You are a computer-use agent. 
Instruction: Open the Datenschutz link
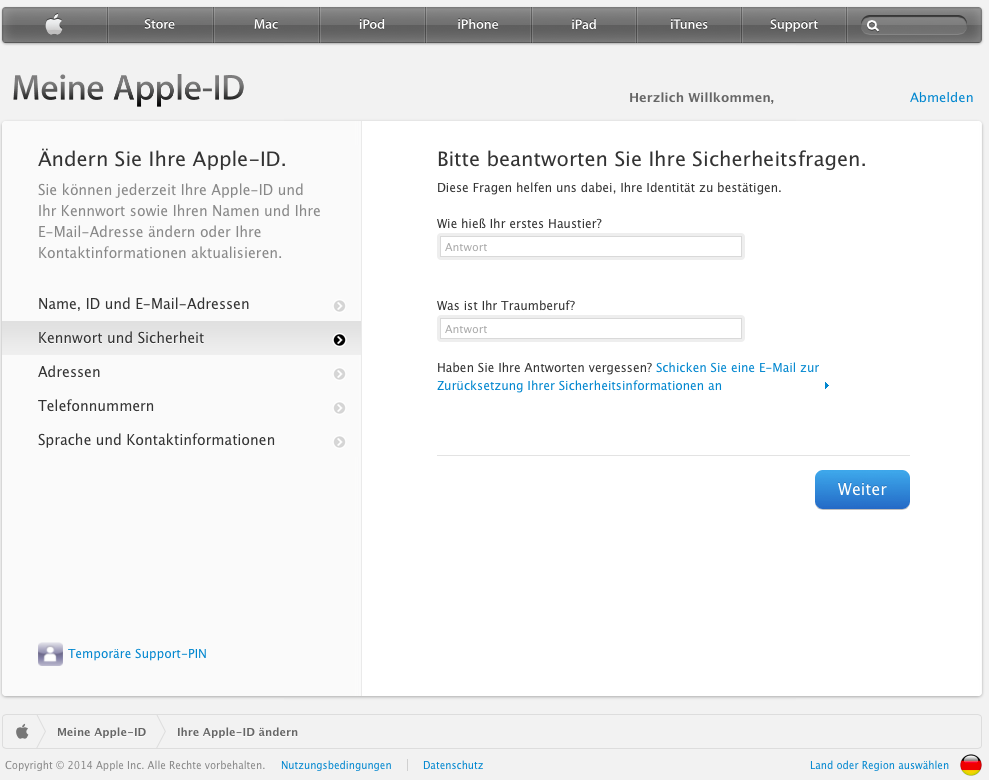point(453,765)
